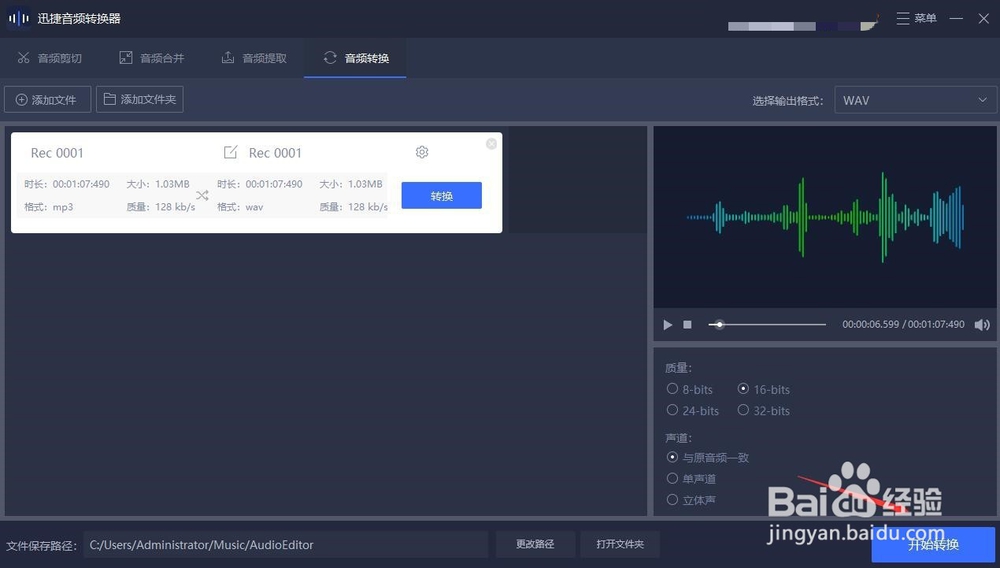This screenshot has height=568, width=1000.
Task: Switch to the 音频合并 tab
Action: coord(152,58)
